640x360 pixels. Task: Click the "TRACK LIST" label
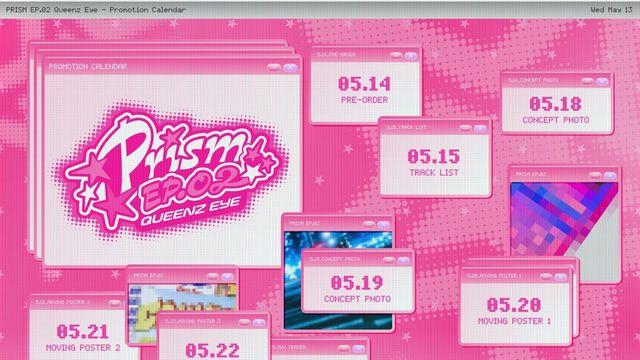pos(434,173)
